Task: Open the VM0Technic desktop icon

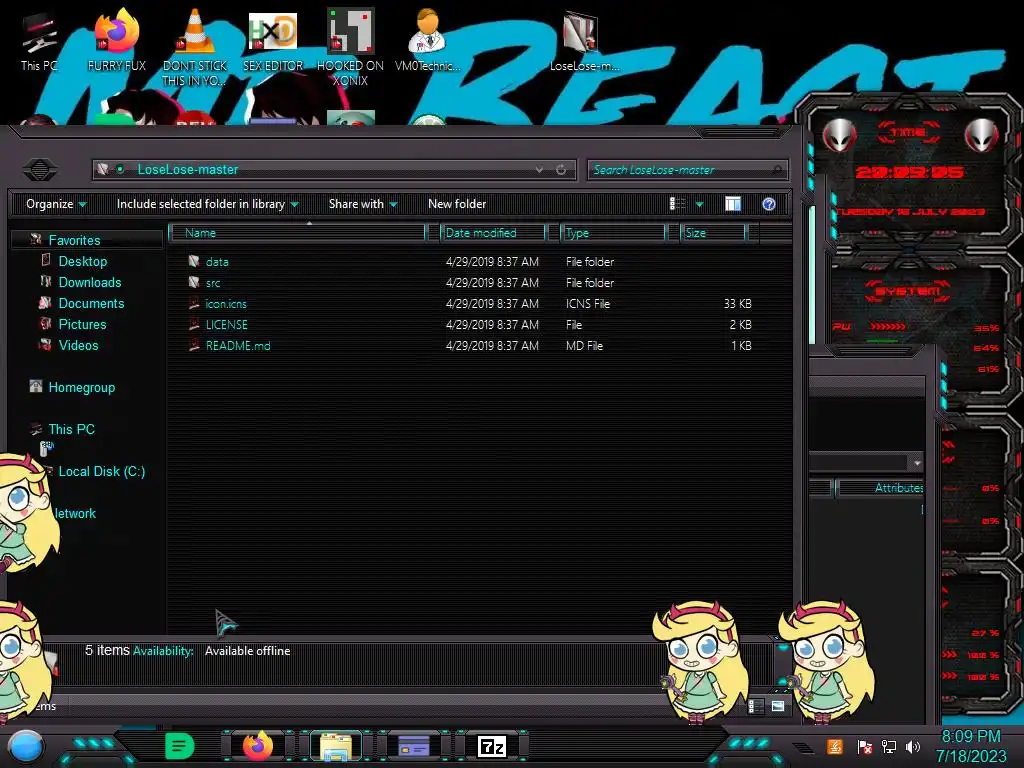Action: coord(427,42)
